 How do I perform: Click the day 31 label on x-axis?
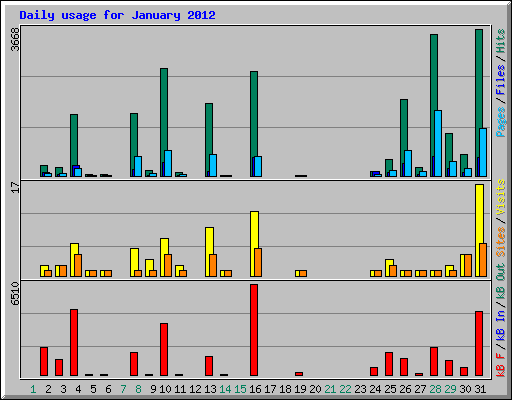480,389
